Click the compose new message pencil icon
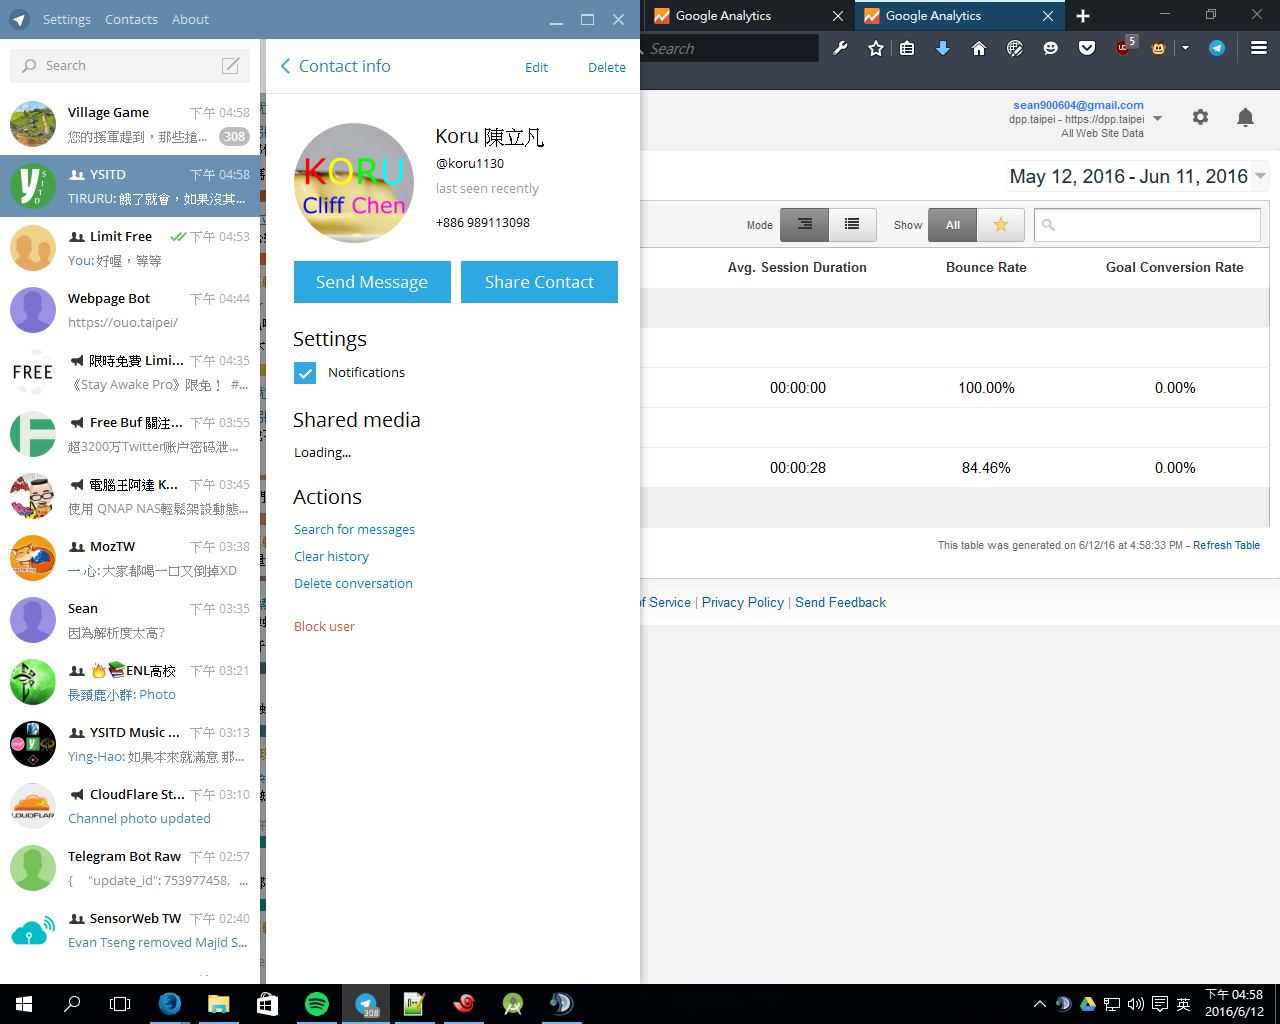 pyautogui.click(x=230, y=66)
